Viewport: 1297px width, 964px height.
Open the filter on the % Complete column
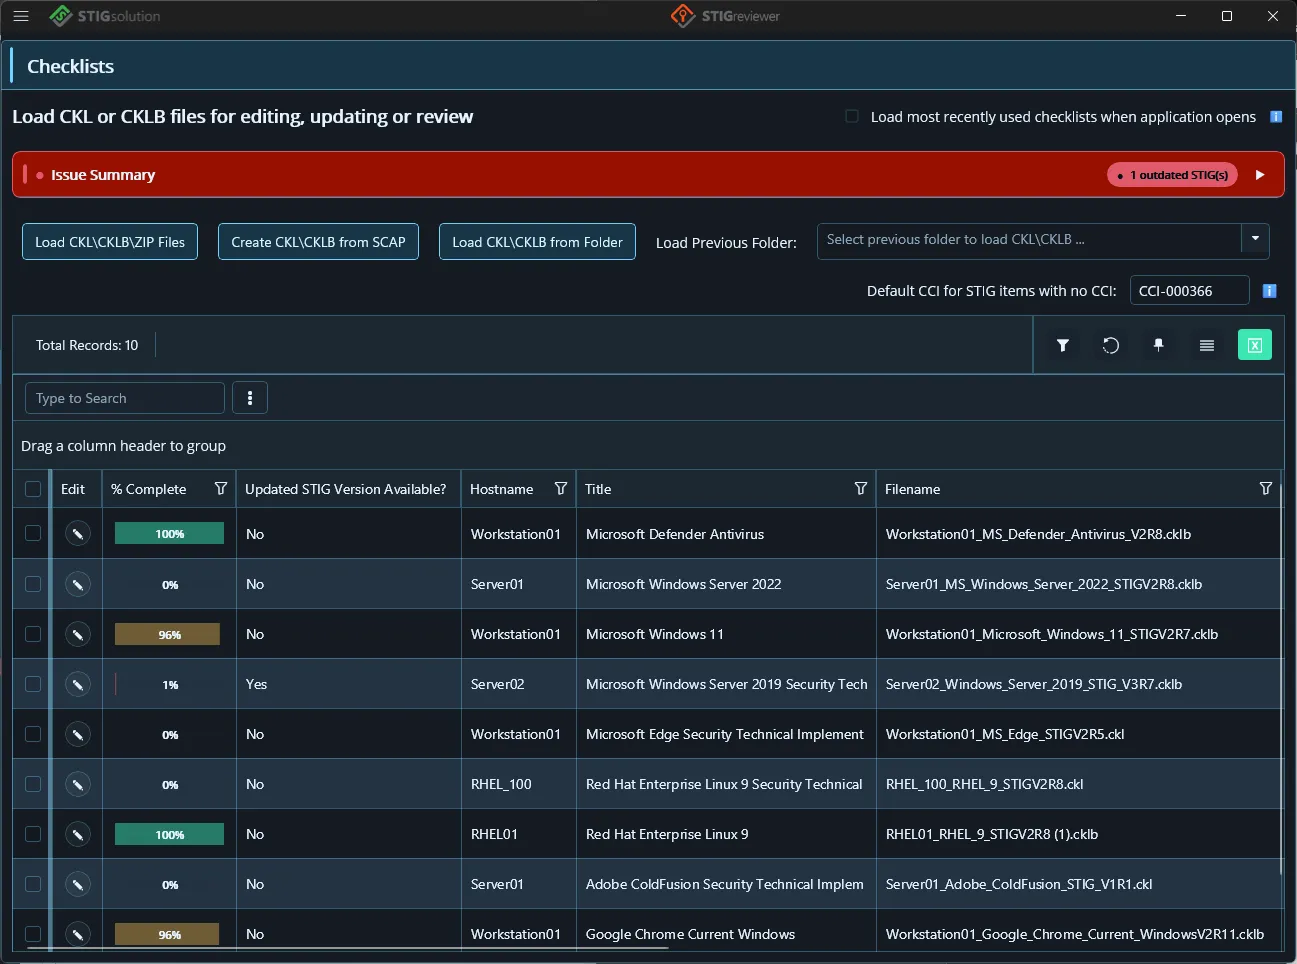point(221,489)
